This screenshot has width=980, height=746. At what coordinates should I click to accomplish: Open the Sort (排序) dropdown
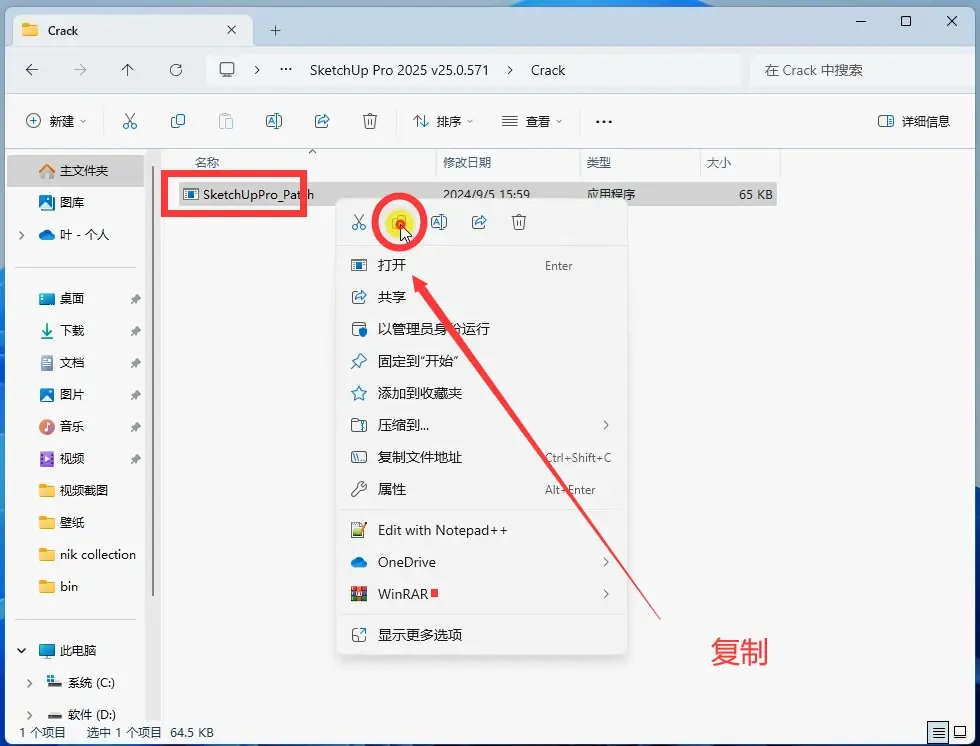[443, 121]
